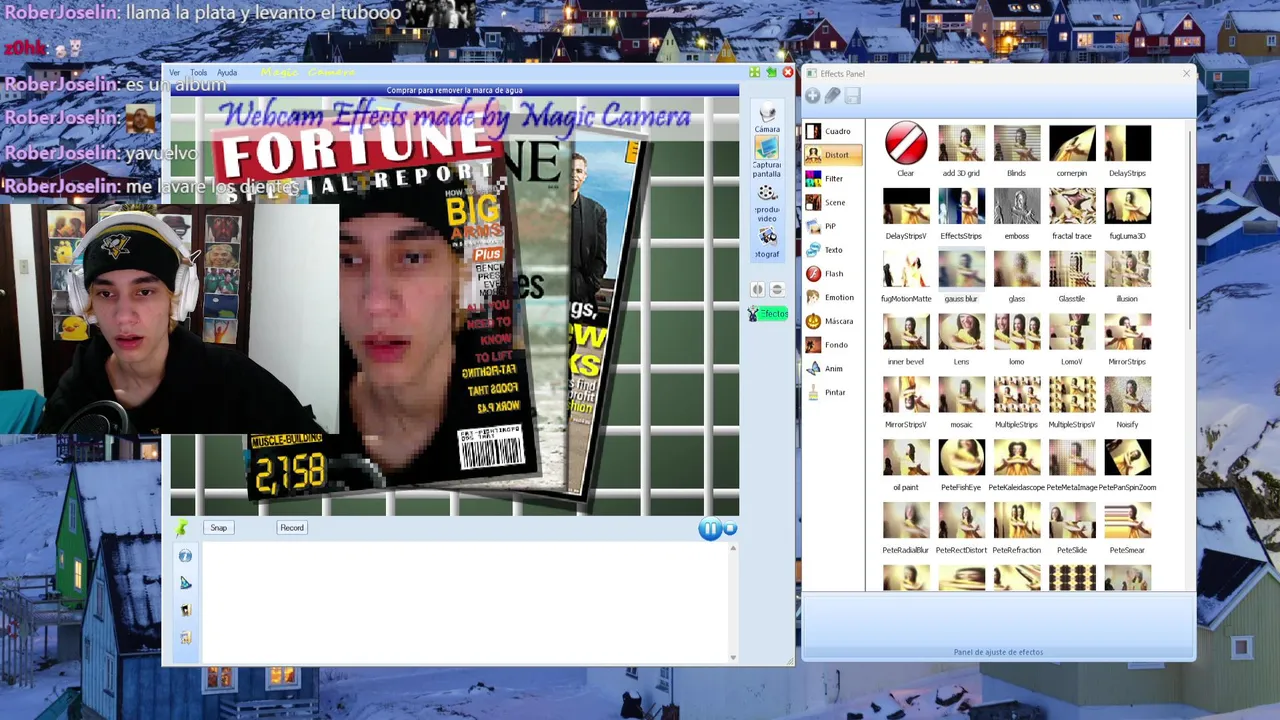The image size is (1280, 720).
Task: Apply the glass effect thumbnail
Action: (x=1016, y=270)
